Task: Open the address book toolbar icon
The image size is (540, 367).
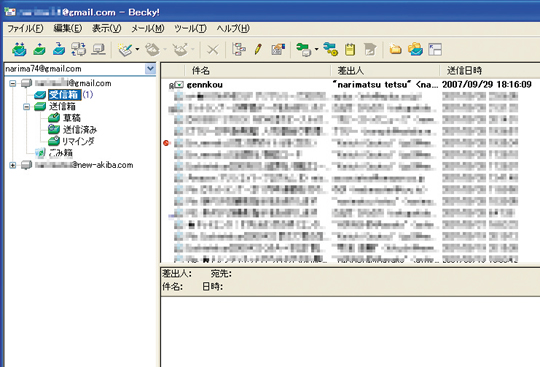Action: coord(278,49)
